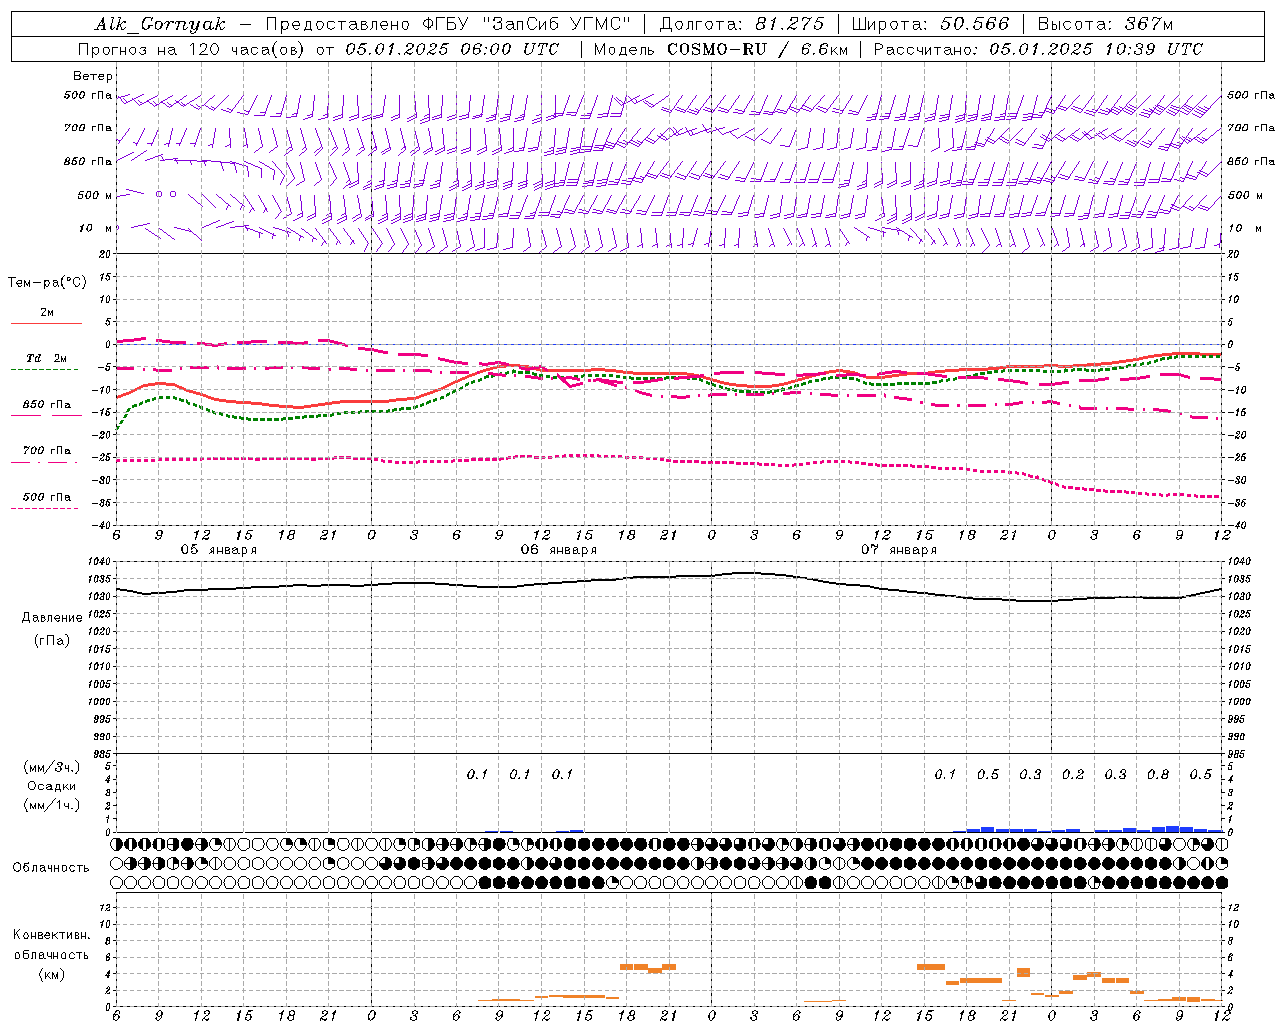Click the Облачность cloud cover label

coord(51,868)
